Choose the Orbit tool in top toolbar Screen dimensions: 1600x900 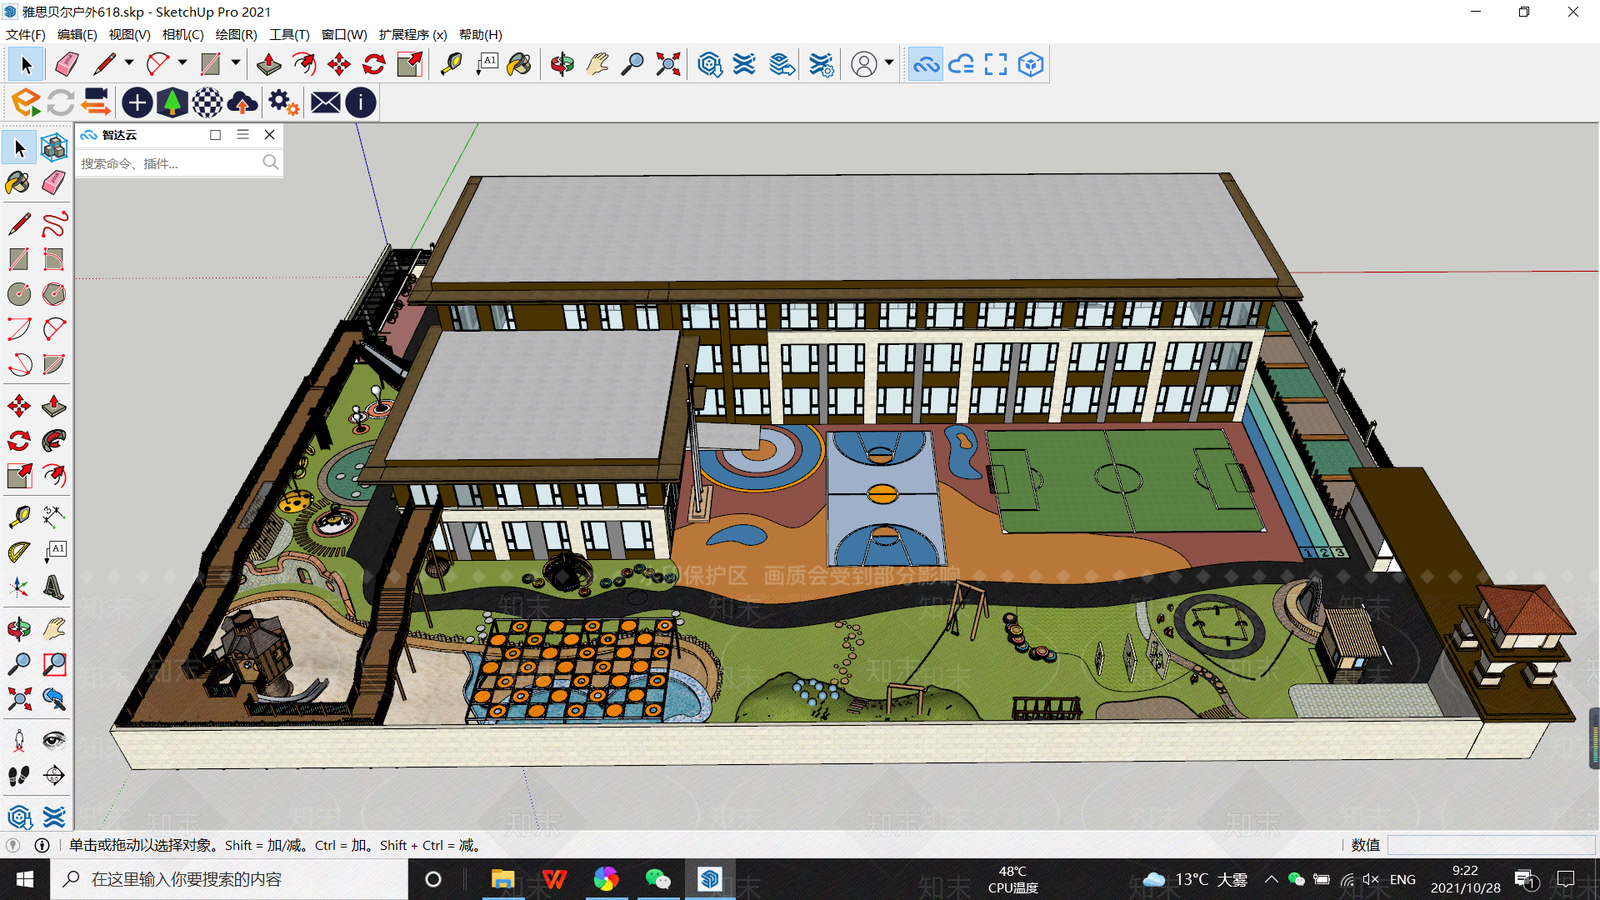562,65
